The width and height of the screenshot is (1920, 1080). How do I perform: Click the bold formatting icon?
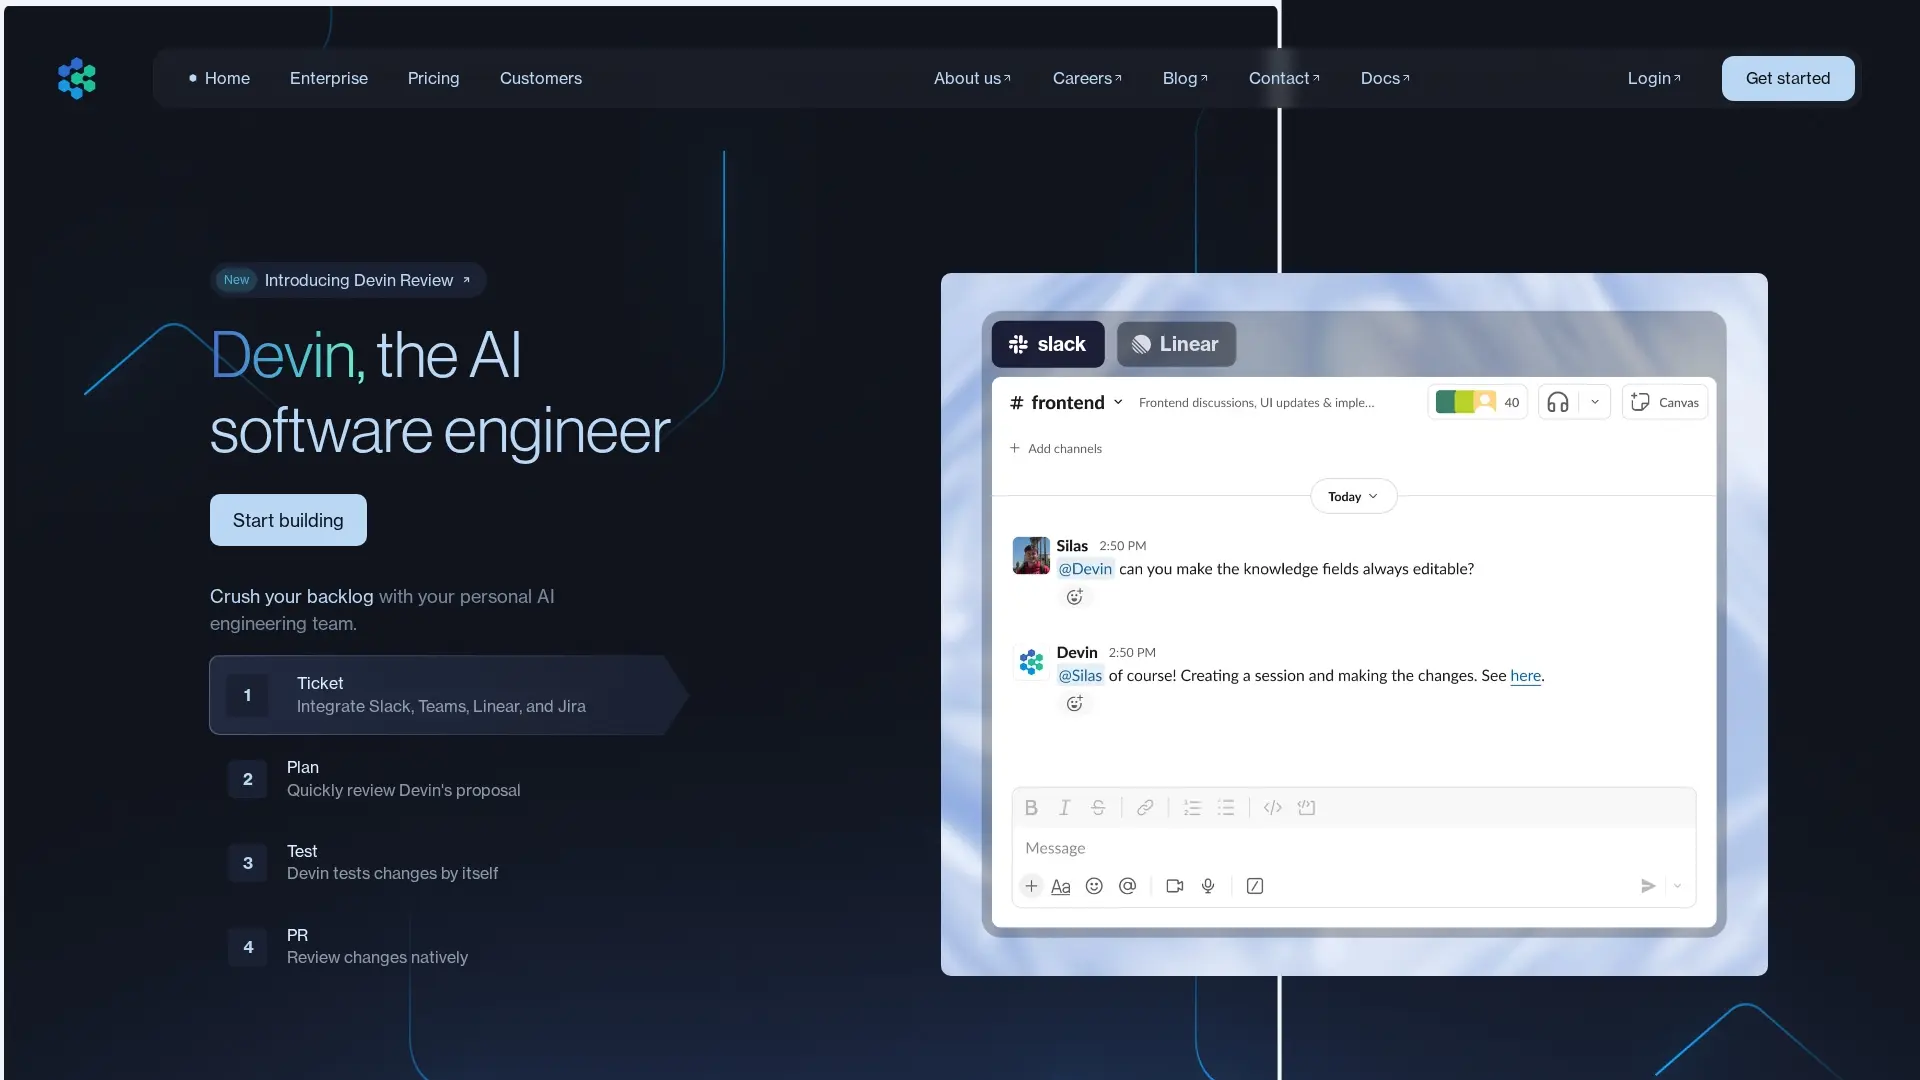click(1031, 808)
